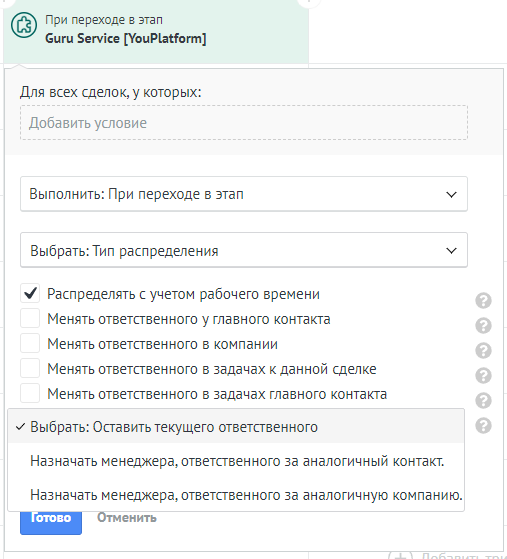The width and height of the screenshot is (507, 559).
Task: Check Менять ответственного в компании
Action: (30, 343)
